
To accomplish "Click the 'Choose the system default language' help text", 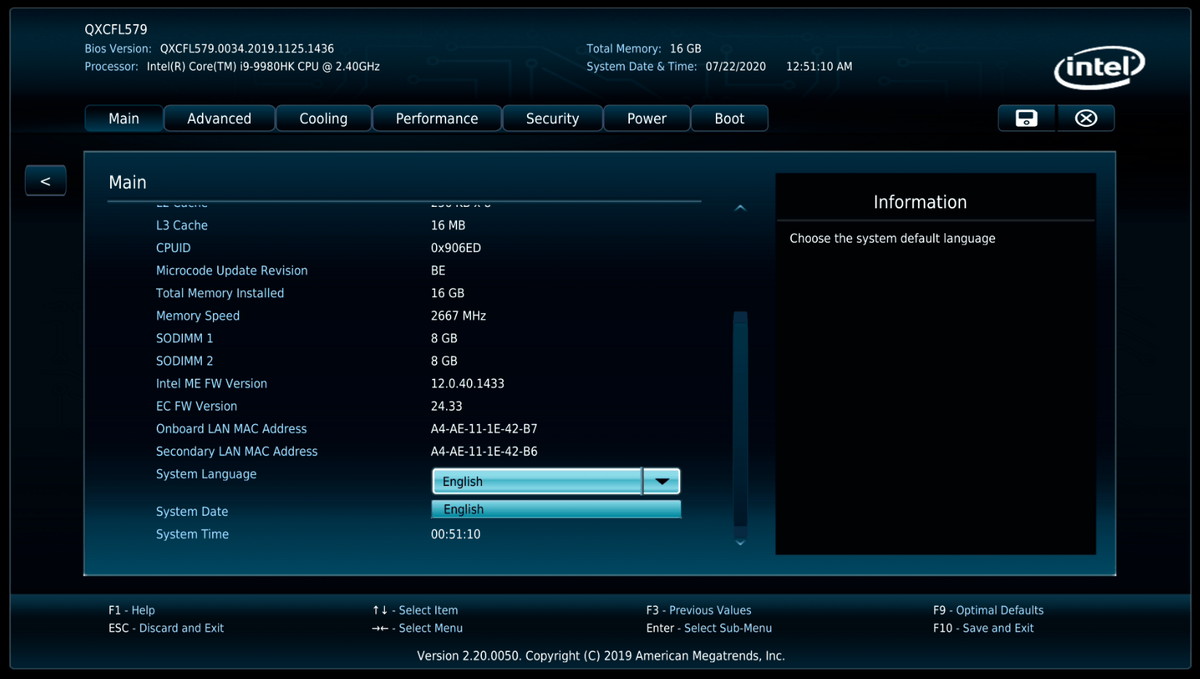I will 892,239.
